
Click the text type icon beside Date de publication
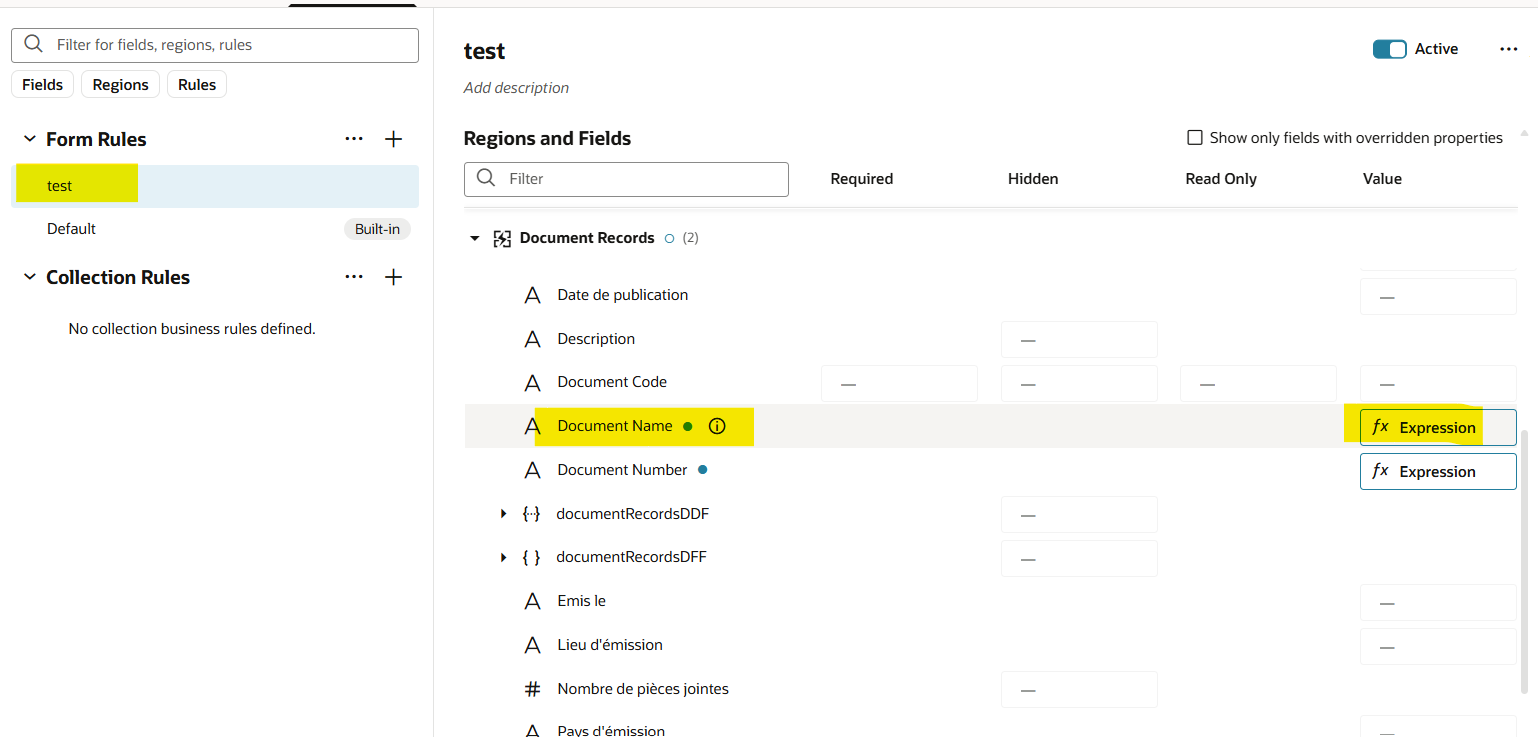coord(533,295)
